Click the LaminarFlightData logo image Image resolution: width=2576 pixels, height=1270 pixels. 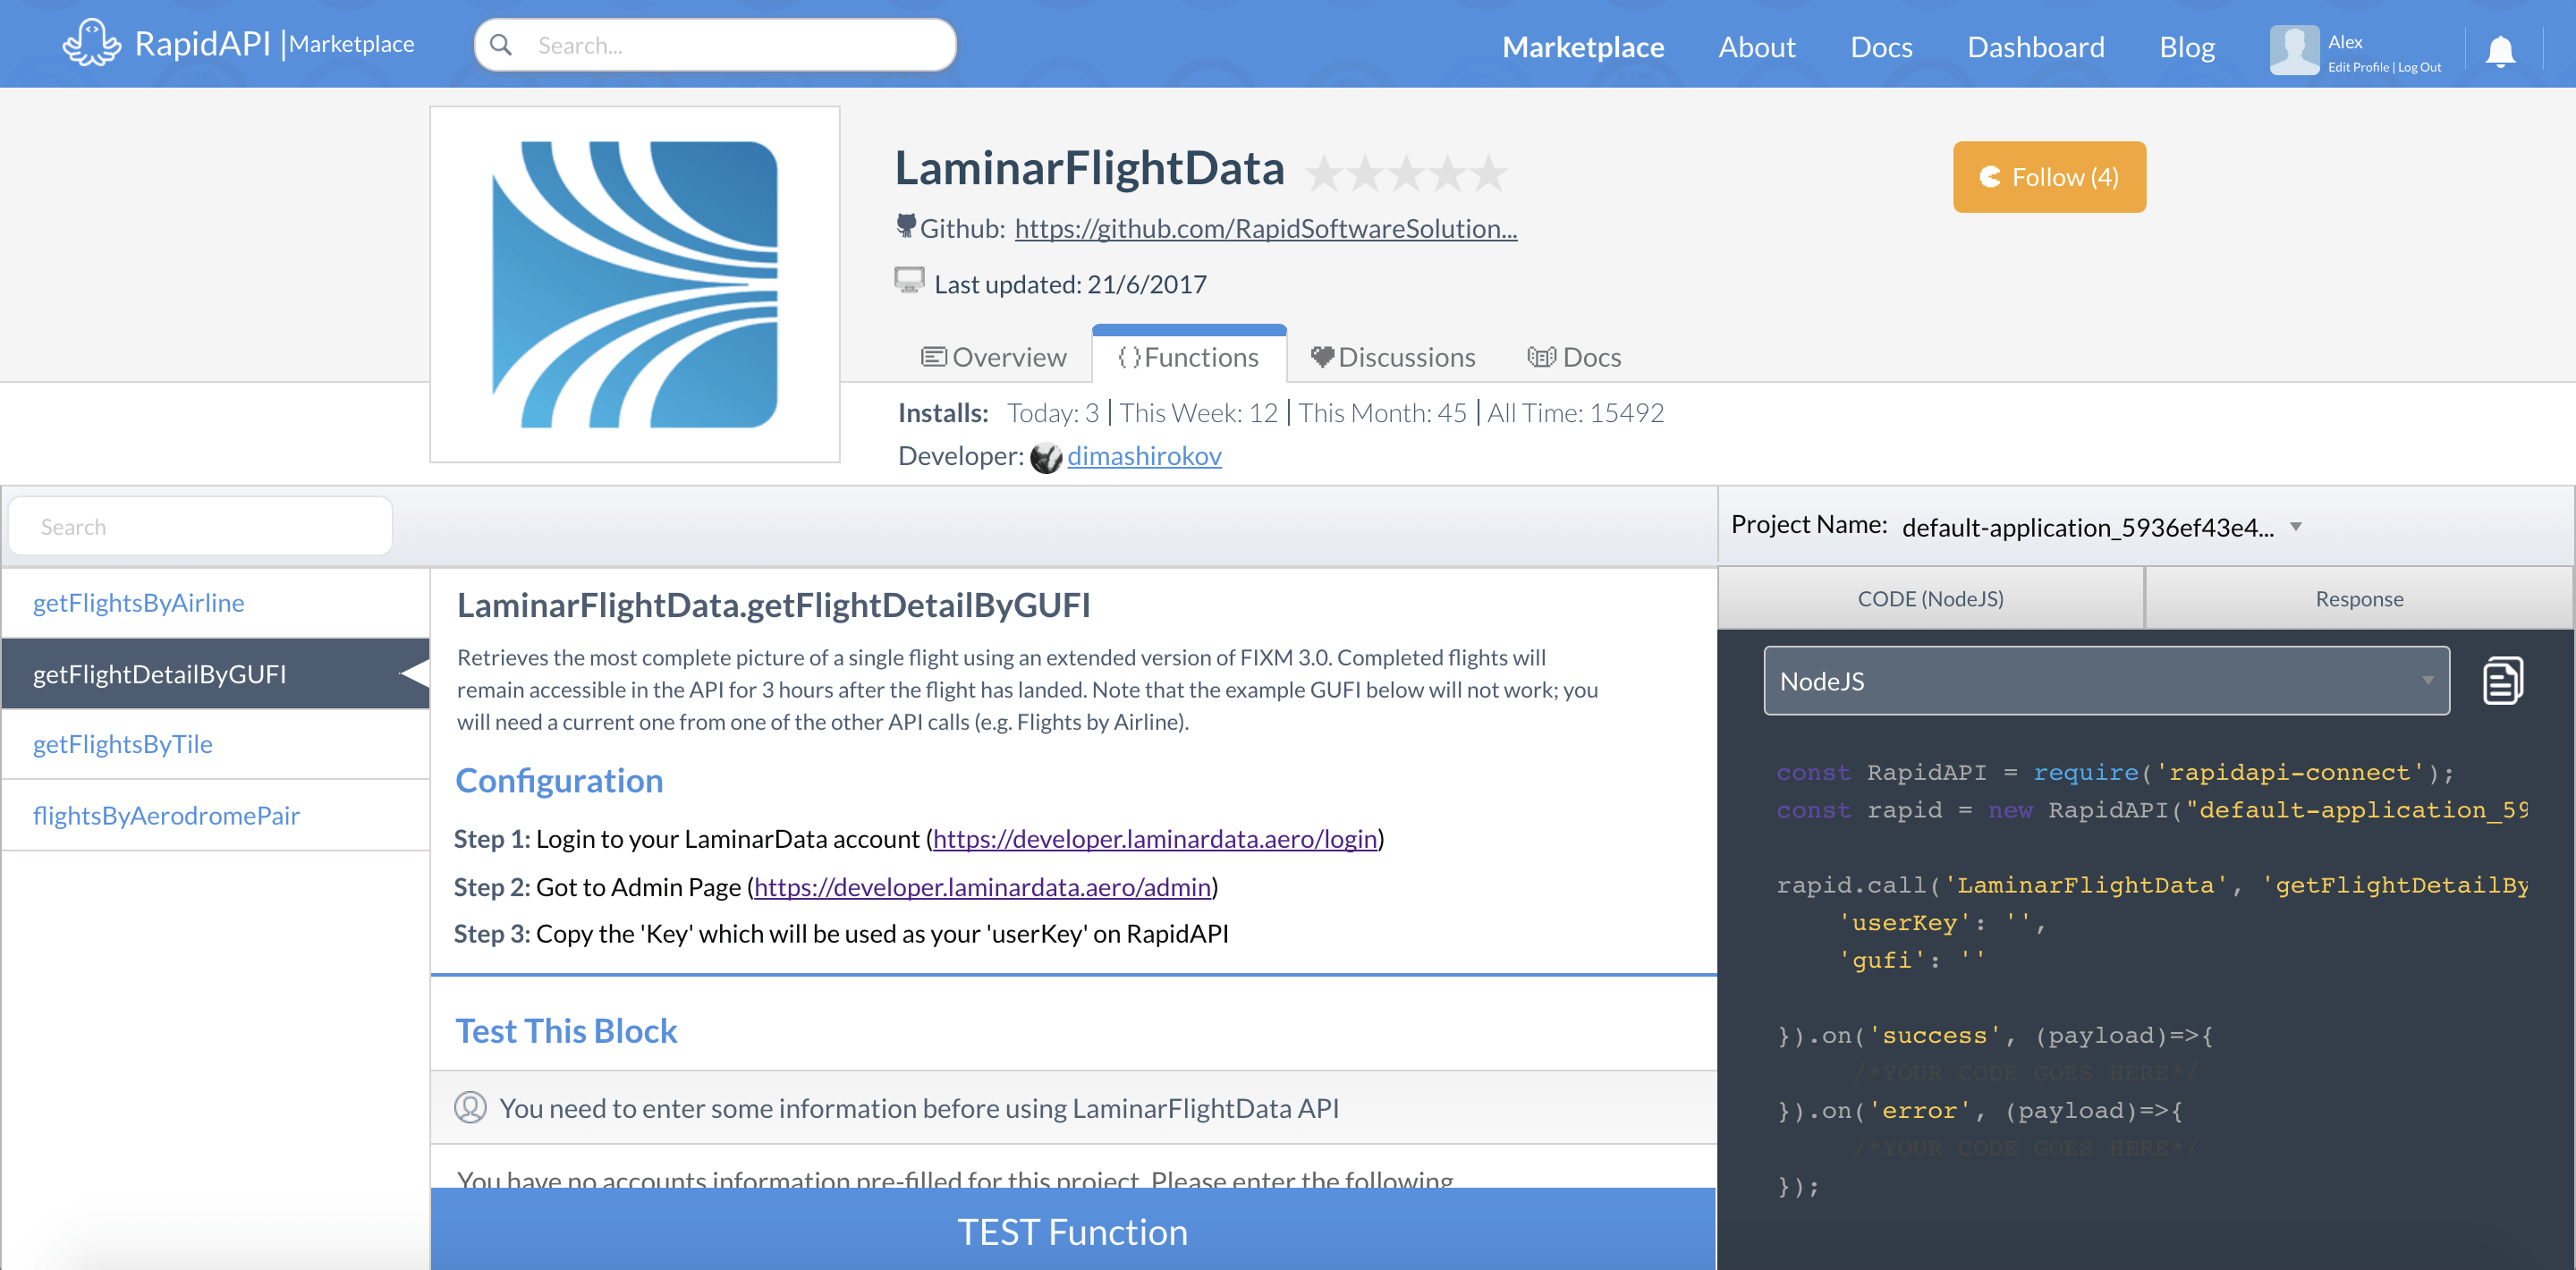[x=635, y=284]
